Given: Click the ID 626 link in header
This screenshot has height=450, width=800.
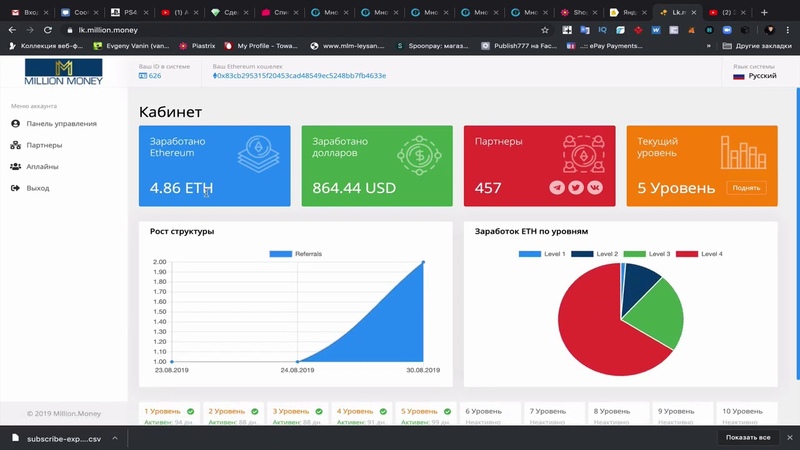Looking at the screenshot, I should pos(150,76).
